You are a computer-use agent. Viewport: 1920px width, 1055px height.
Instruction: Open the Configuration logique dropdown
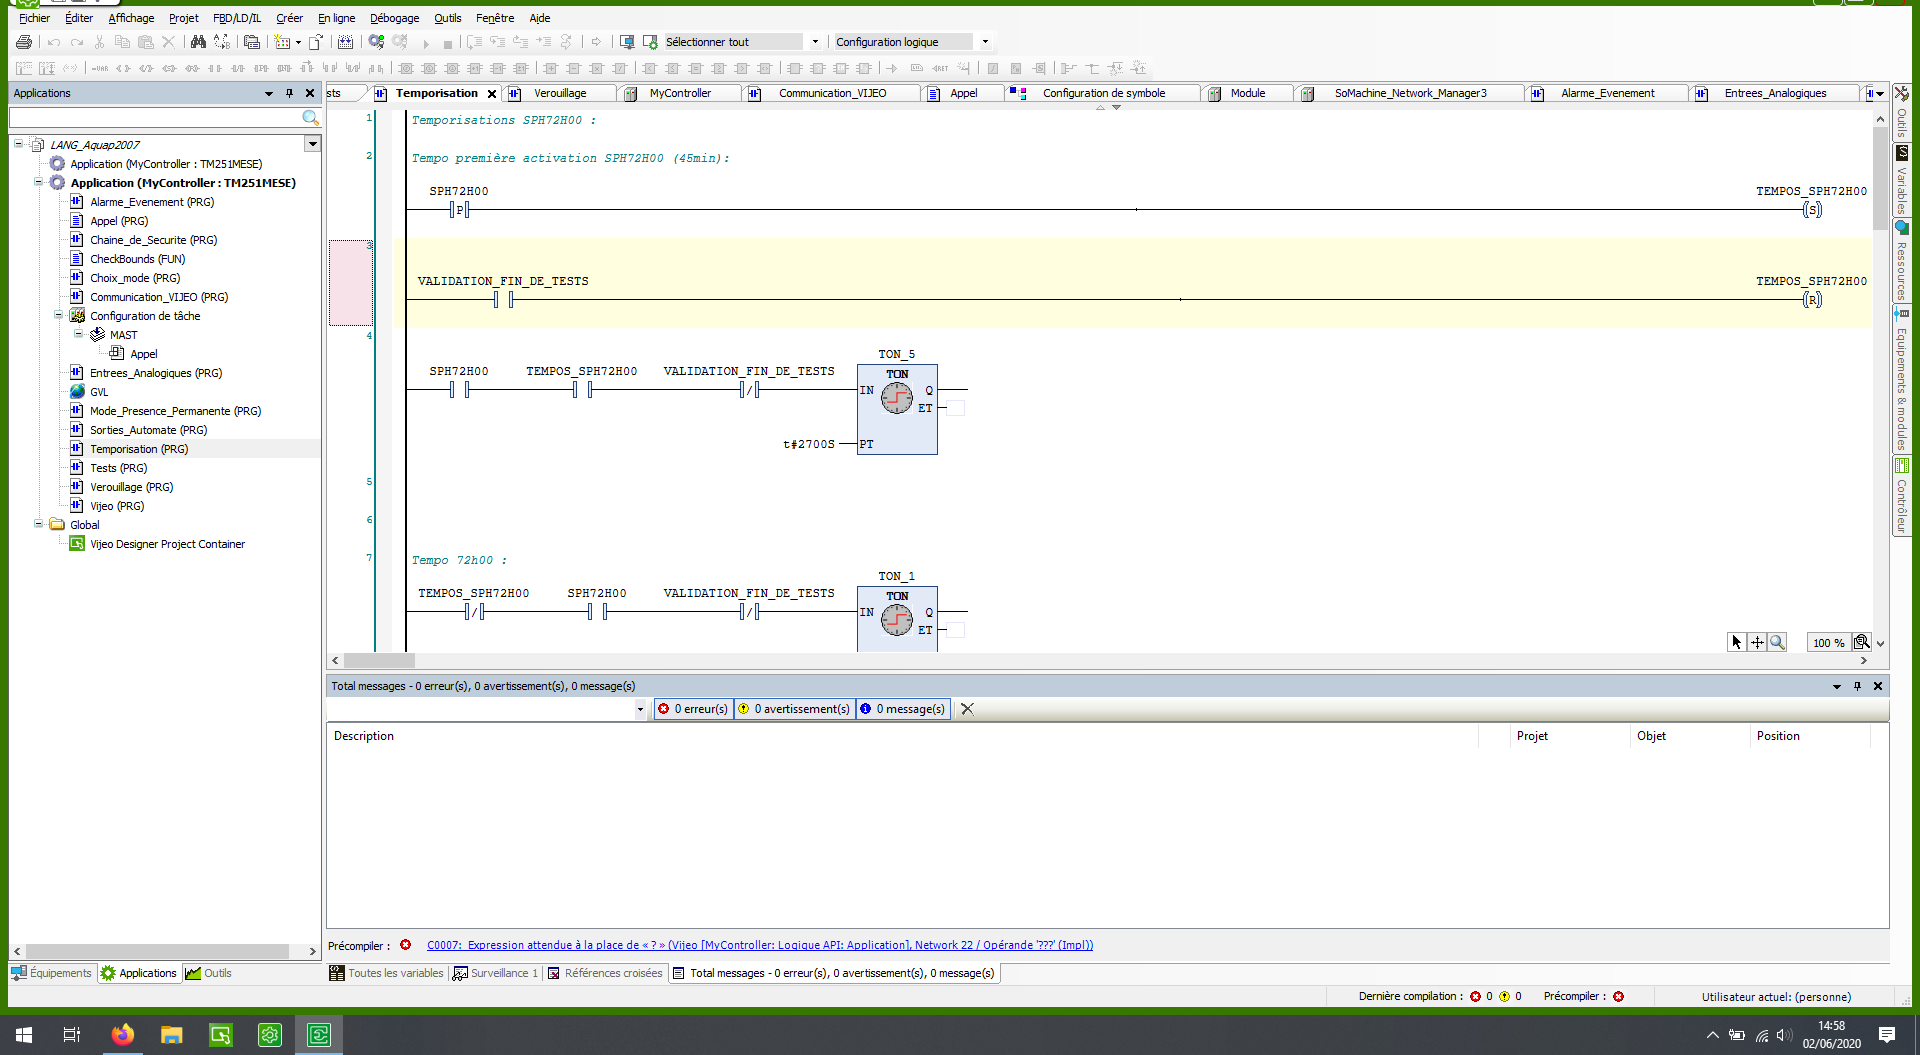[985, 42]
